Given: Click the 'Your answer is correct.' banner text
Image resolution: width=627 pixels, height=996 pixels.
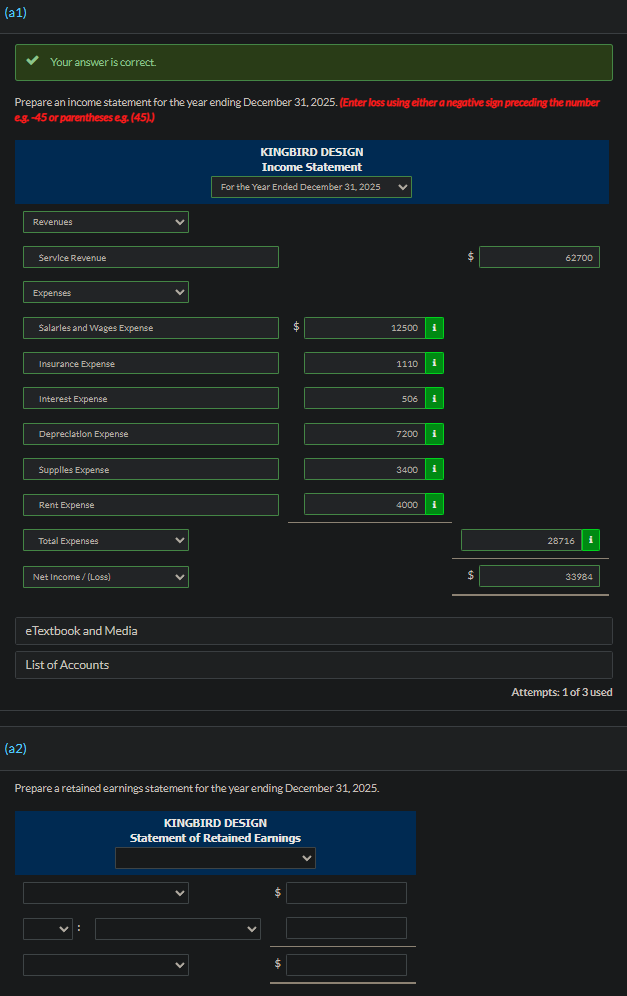Looking at the screenshot, I should click(x=103, y=62).
